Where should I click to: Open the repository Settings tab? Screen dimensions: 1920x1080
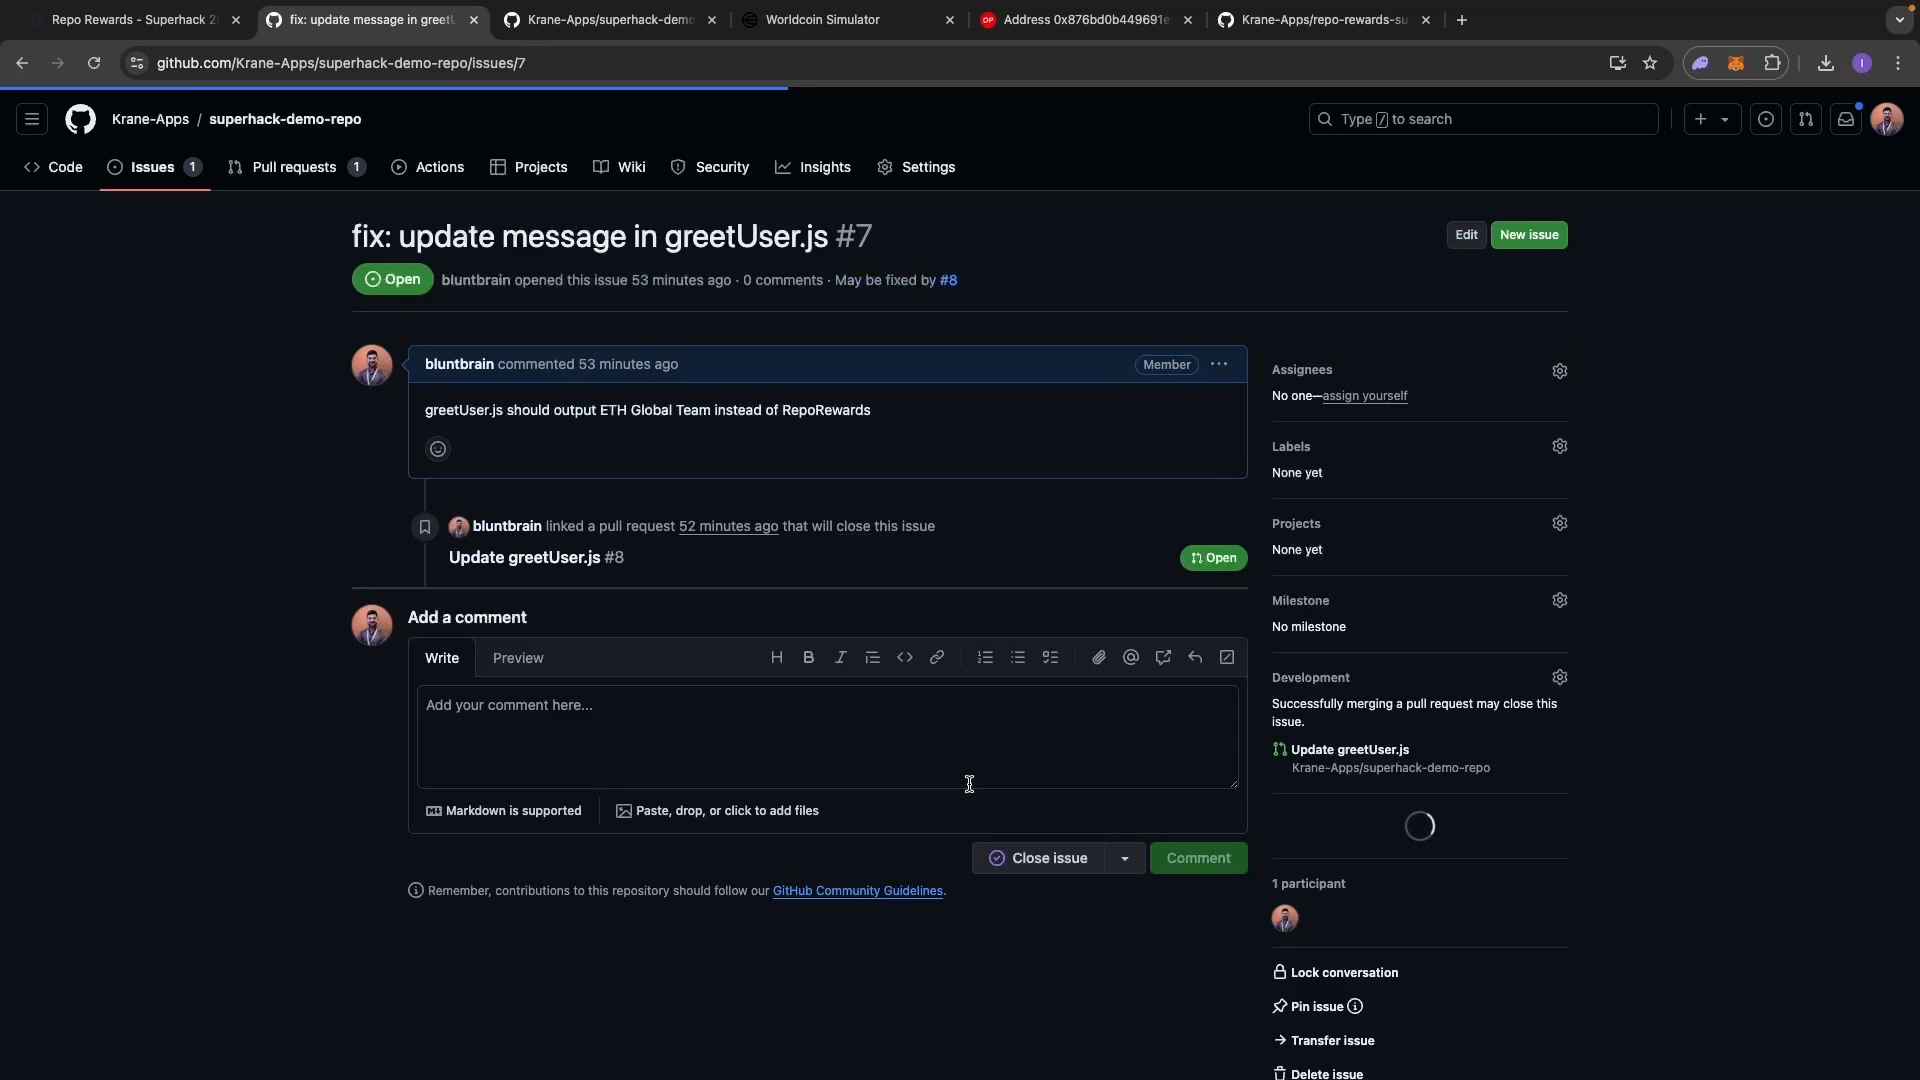[916, 167]
